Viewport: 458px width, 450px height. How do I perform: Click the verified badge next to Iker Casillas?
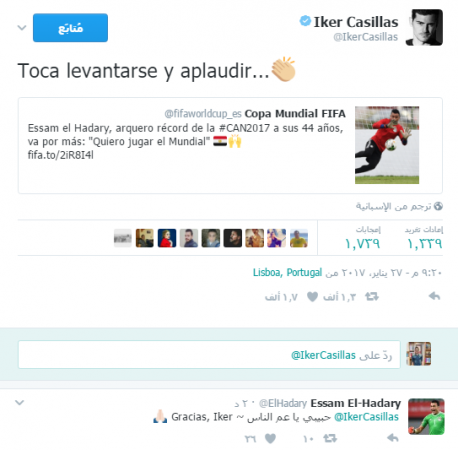click(x=305, y=21)
